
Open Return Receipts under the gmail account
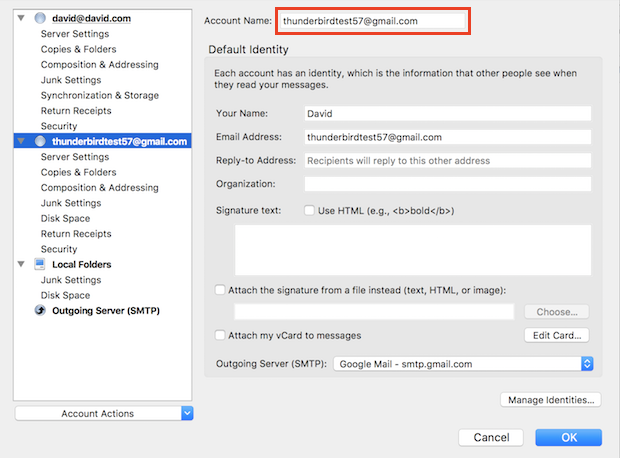(76, 234)
